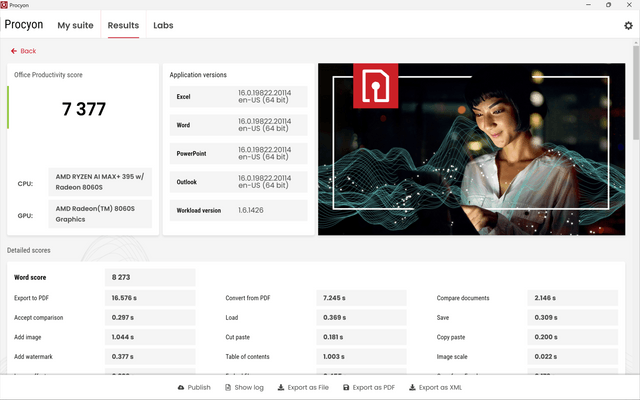The height and width of the screenshot is (400, 640).
Task: Click the Export as PDF text
Action: (374, 387)
